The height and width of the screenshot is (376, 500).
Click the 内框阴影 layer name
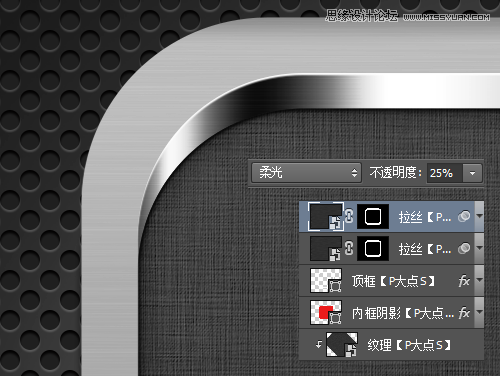(x=403, y=313)
